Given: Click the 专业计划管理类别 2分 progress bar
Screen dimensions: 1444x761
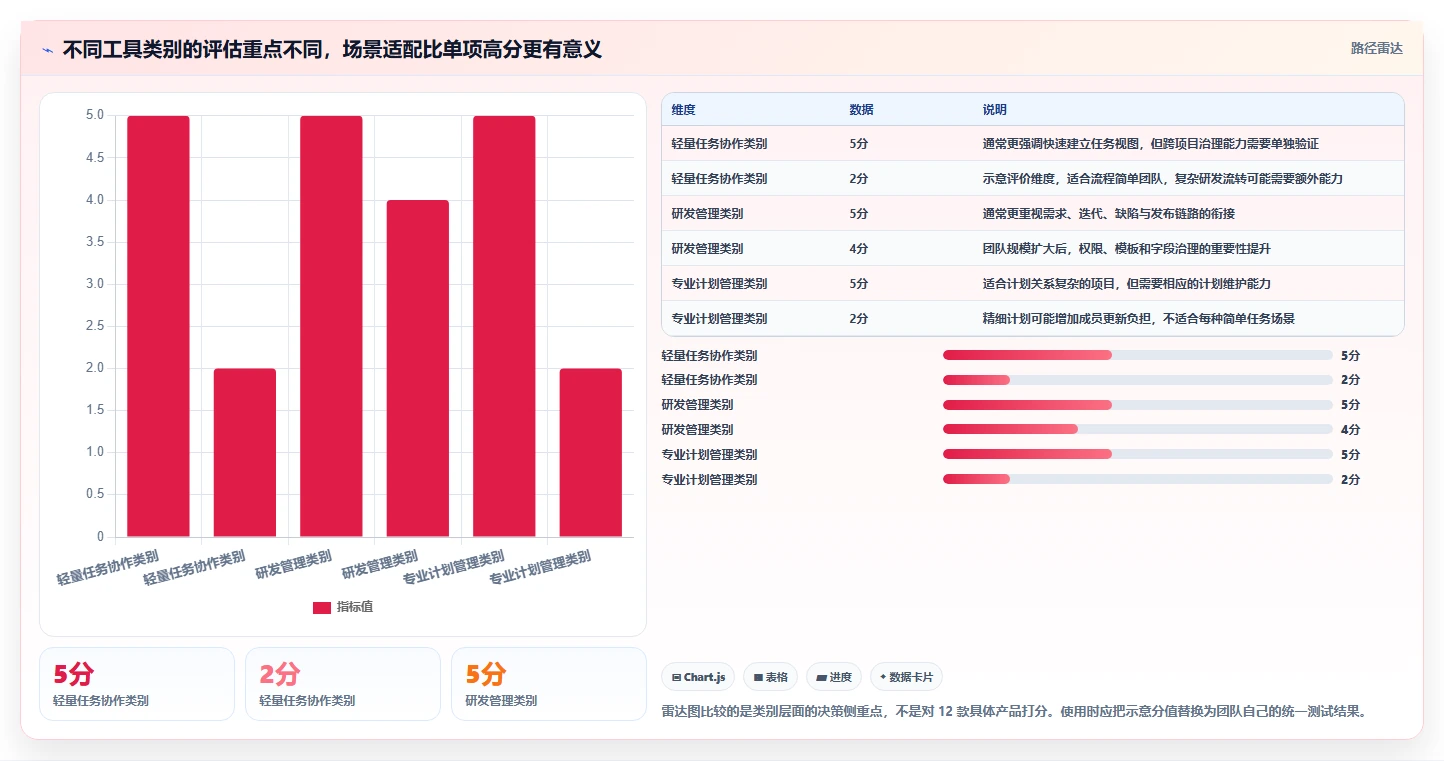Looking at the screenshot, I should (x=1138, y=479).
